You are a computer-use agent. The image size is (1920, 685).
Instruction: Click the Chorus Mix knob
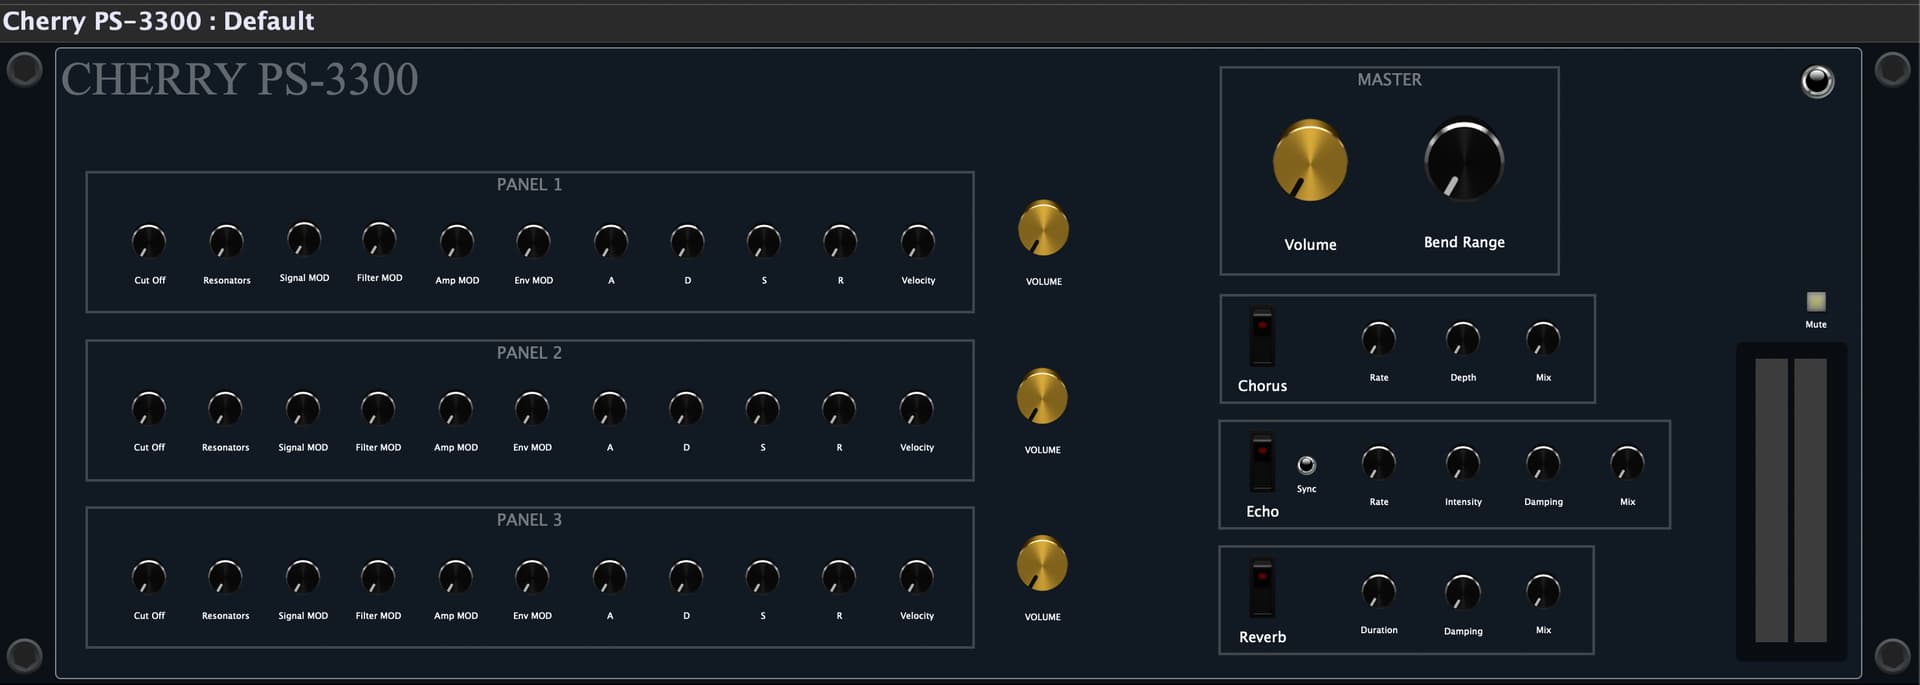click(x=1543, y=339)
